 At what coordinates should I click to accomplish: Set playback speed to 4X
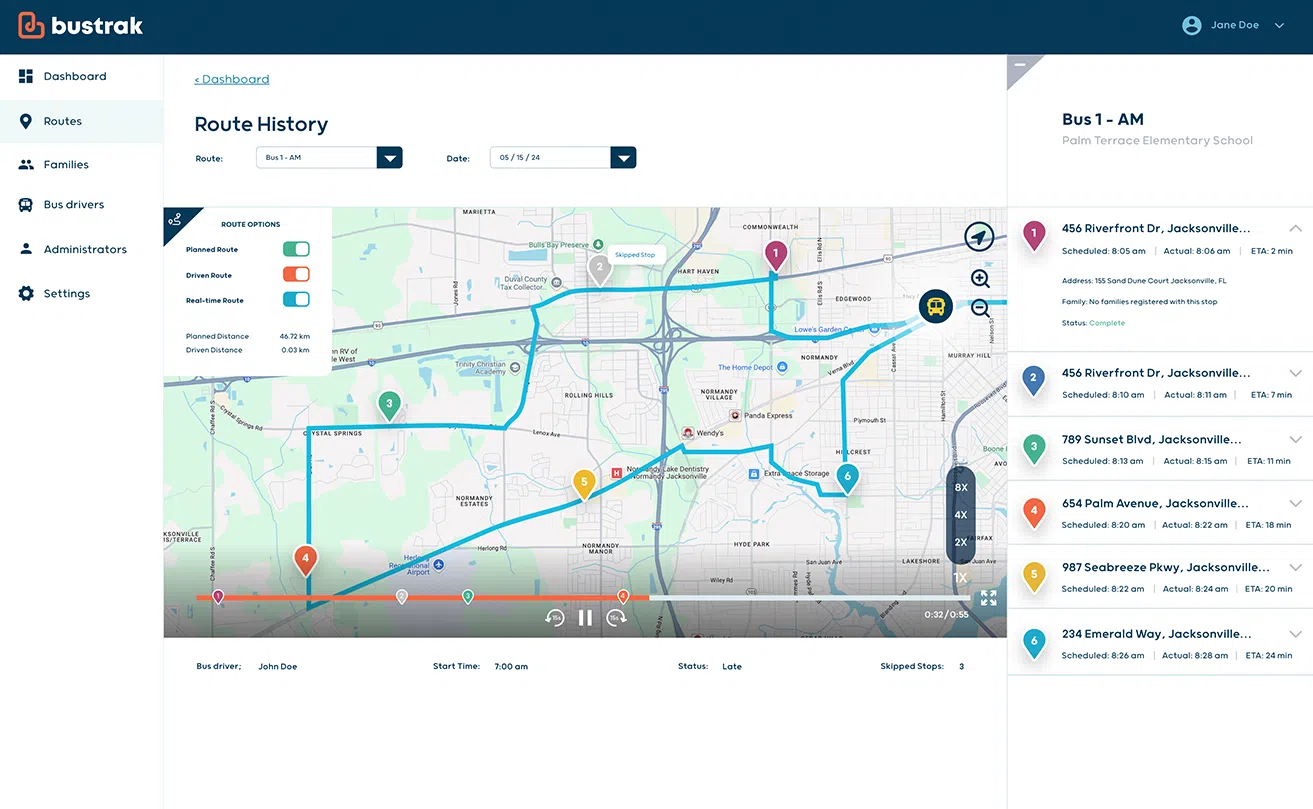(x=961, y=515)
